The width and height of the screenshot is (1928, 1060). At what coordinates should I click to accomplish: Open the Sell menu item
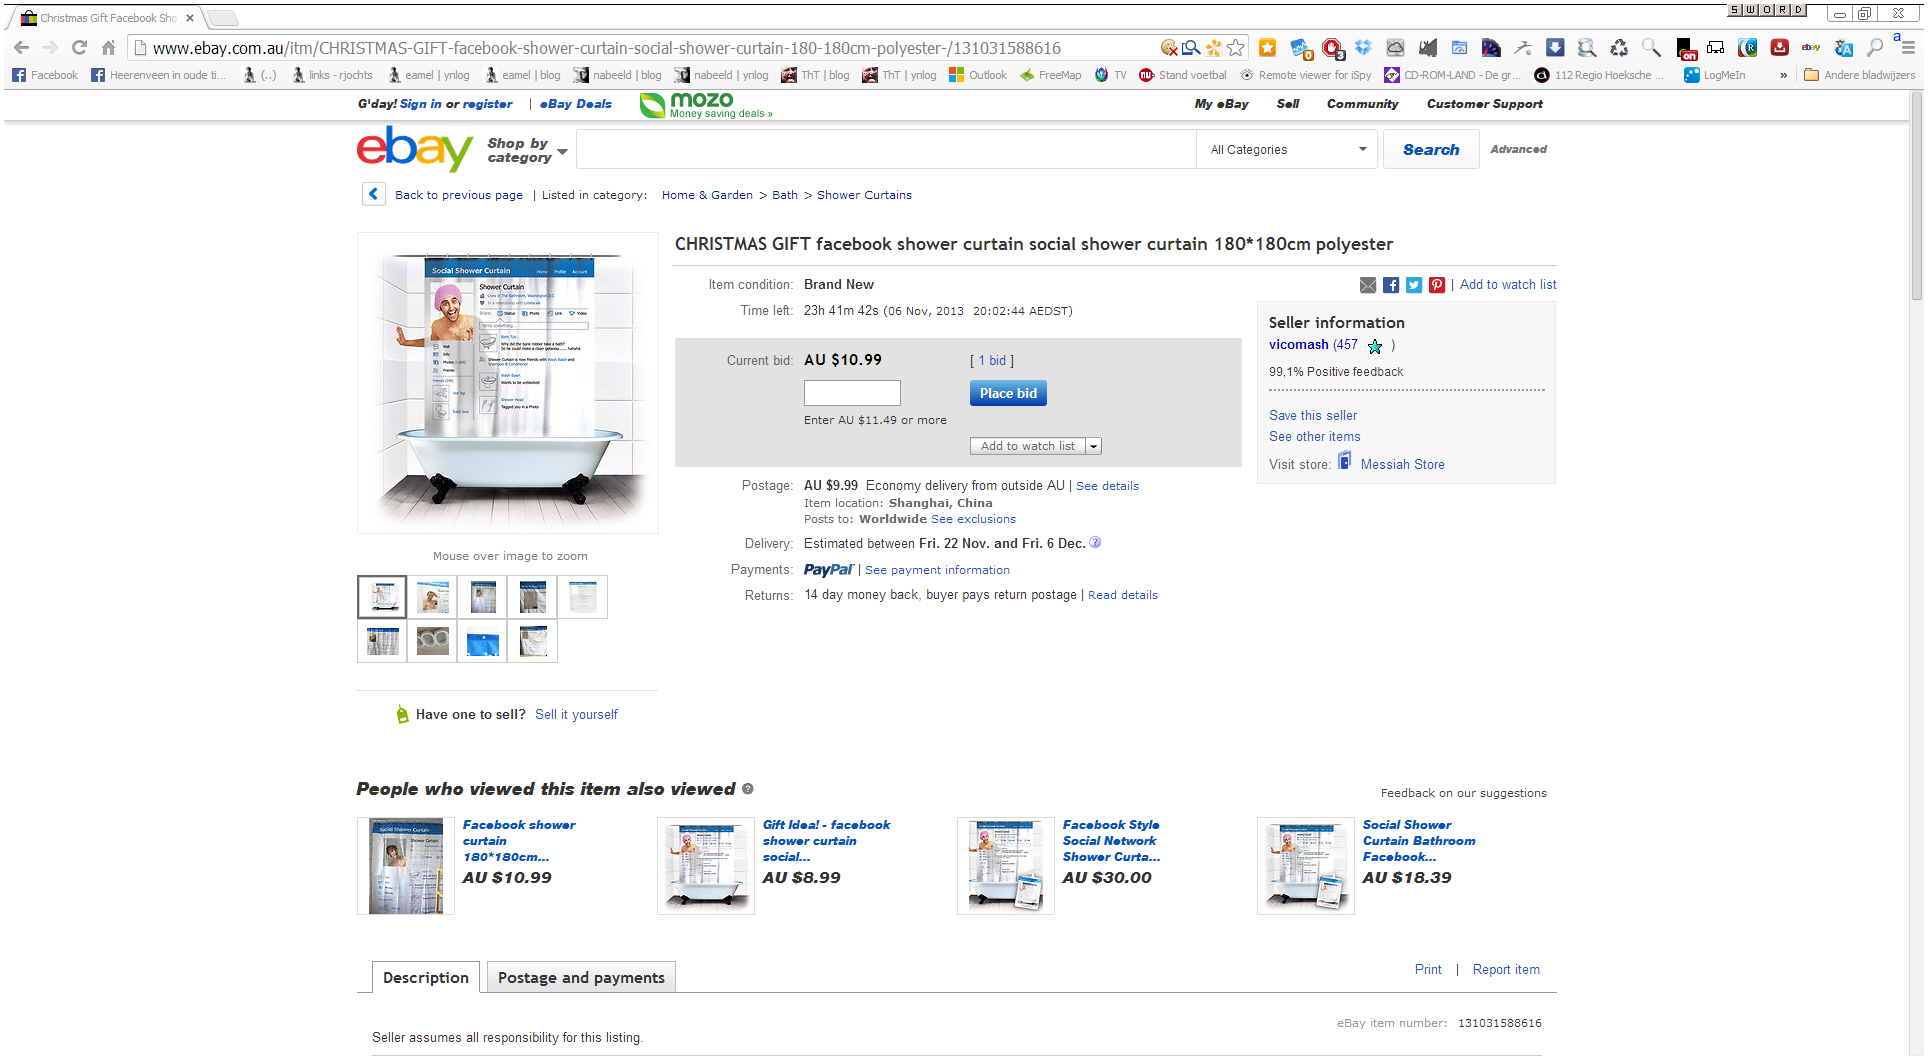point(1288,104)
